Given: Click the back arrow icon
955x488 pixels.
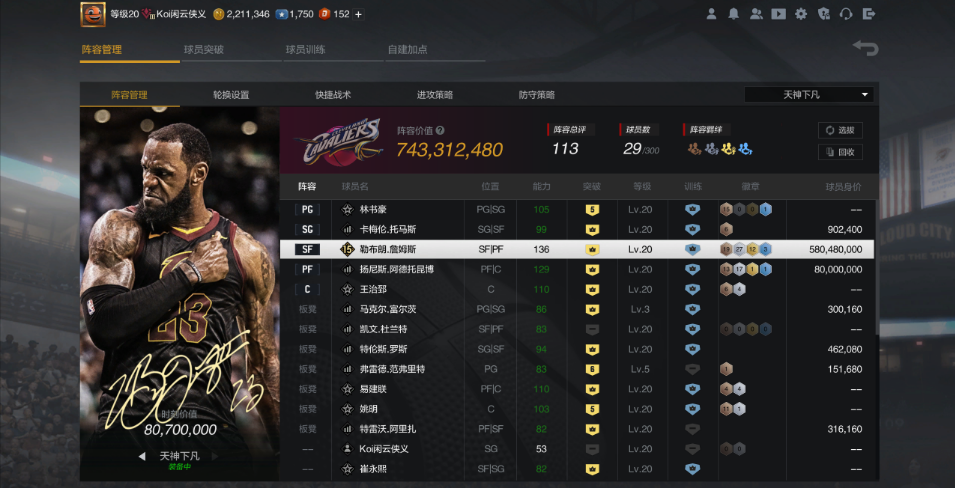Looking at the screenshot, I should tap(865, 49).
